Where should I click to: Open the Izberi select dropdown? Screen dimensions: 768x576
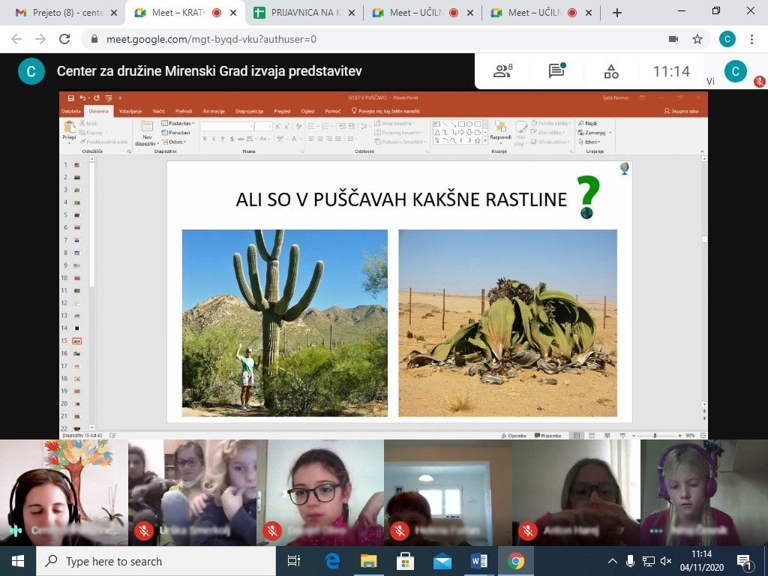[590, 142]
